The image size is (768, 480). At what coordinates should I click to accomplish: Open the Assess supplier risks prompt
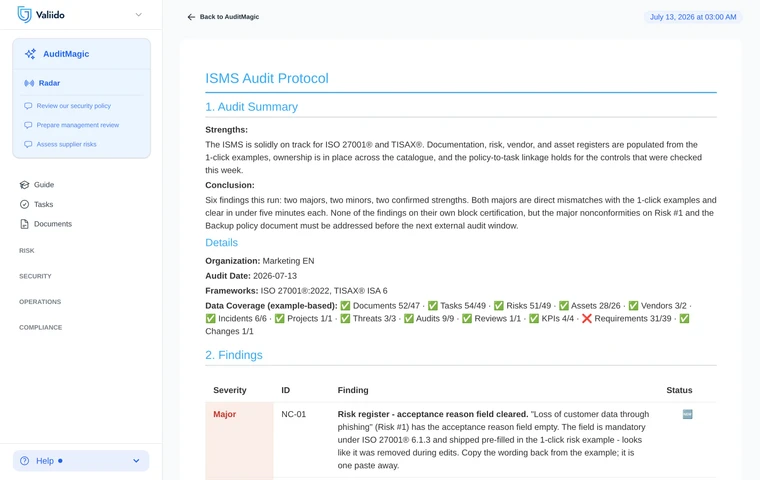(x=66, y=144)
